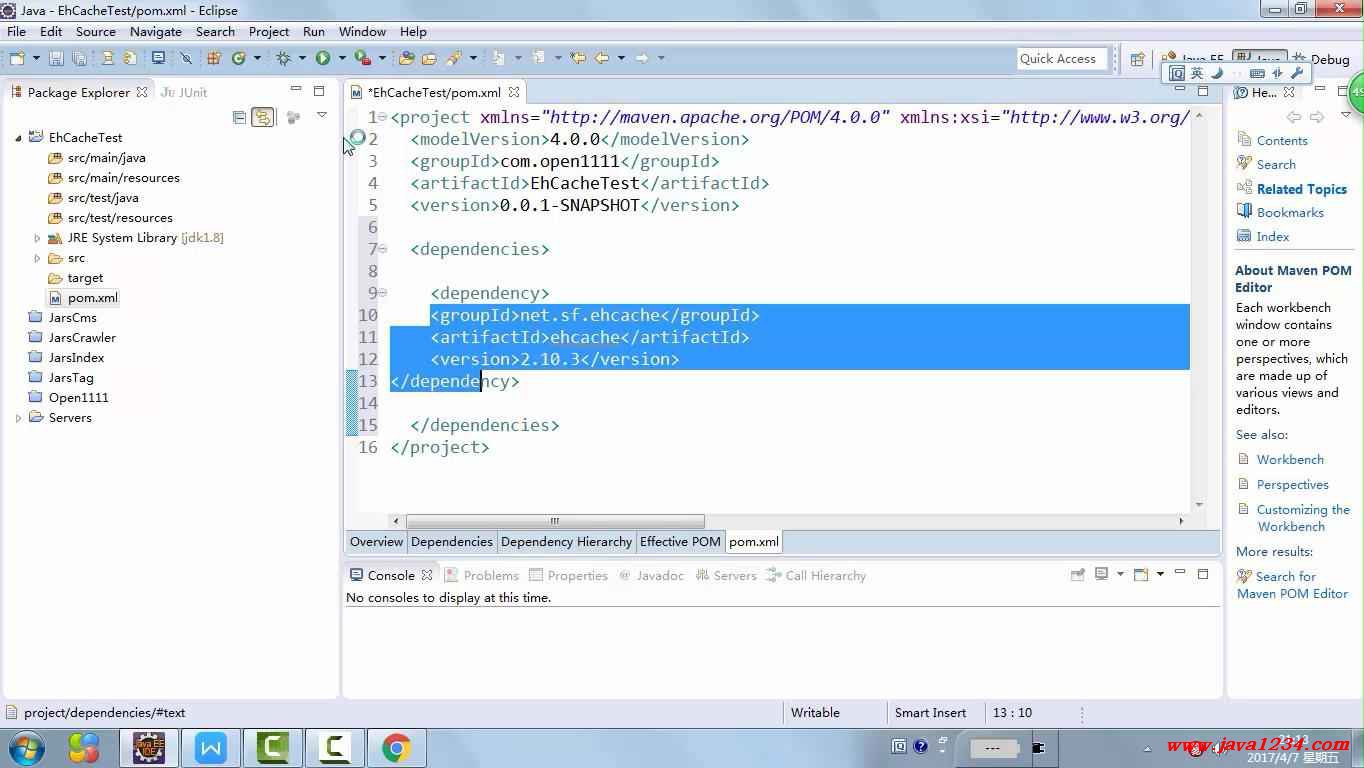Switch to Overview editor tab
1364x768 pixels.
[x=376, y=541]
